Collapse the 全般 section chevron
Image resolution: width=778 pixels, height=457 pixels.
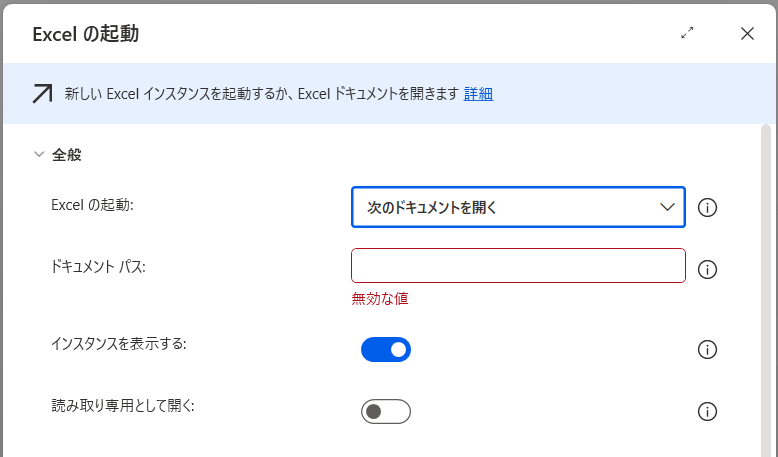click(x=39, y=155)
